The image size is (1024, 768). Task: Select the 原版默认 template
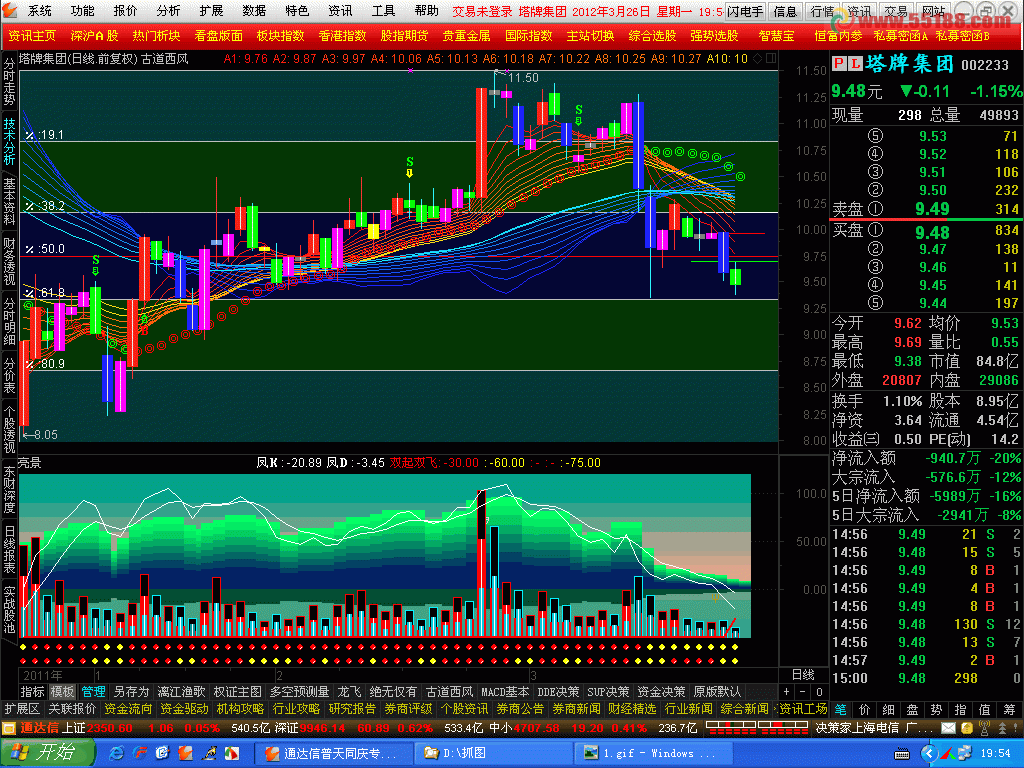(x=717, y=692)
